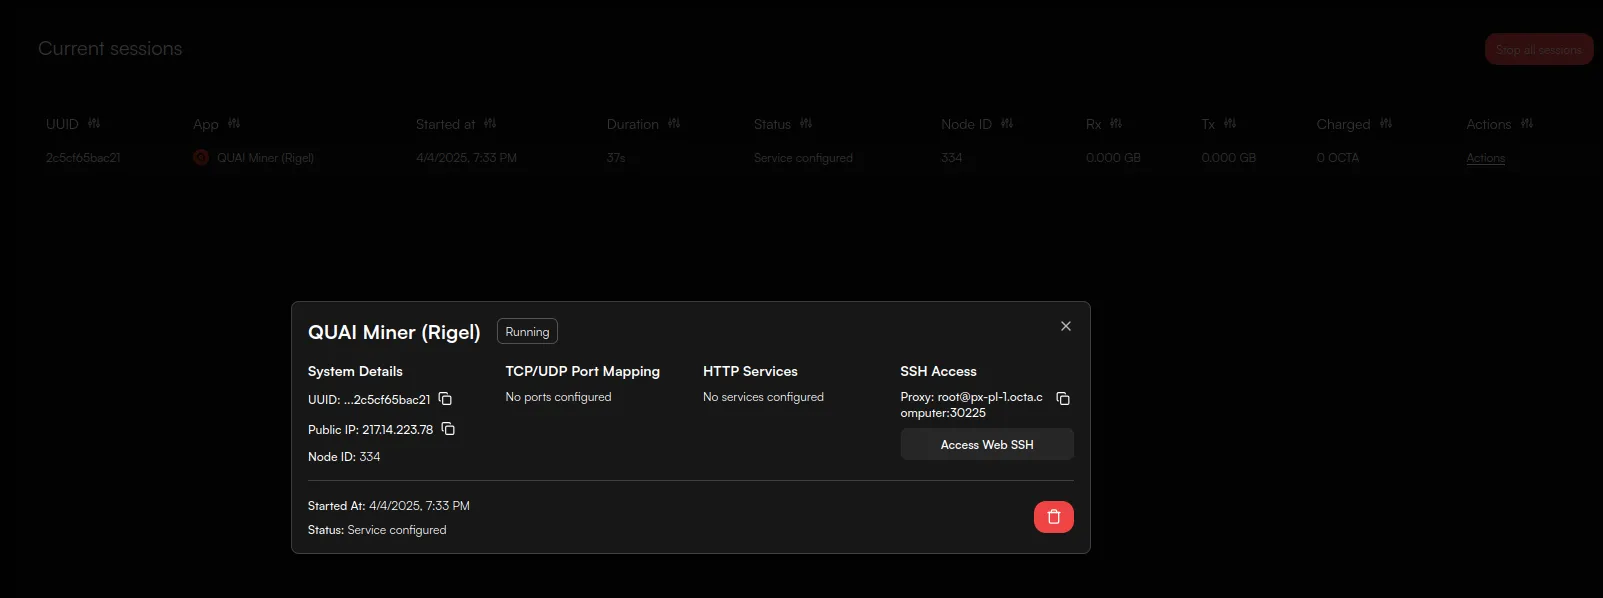Screen dimensions: 1603x598
Task: Click the QUAI Miner (Rigel) app name in table
Action: tap(265, 158)
